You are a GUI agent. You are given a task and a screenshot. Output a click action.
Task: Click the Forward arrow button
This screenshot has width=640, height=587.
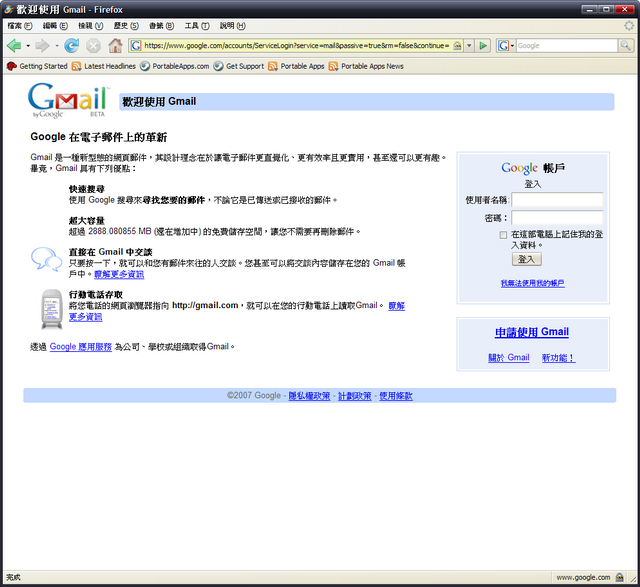(42, 45)
